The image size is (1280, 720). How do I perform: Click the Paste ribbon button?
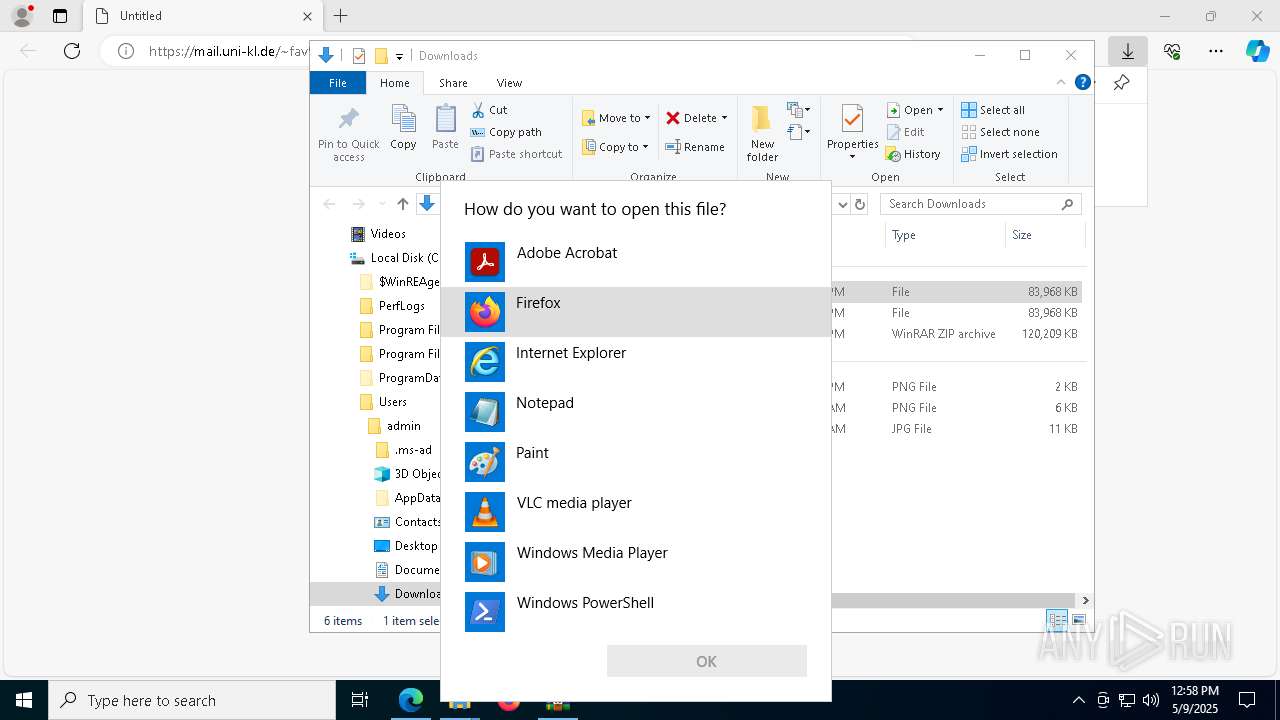click(445, 127)
